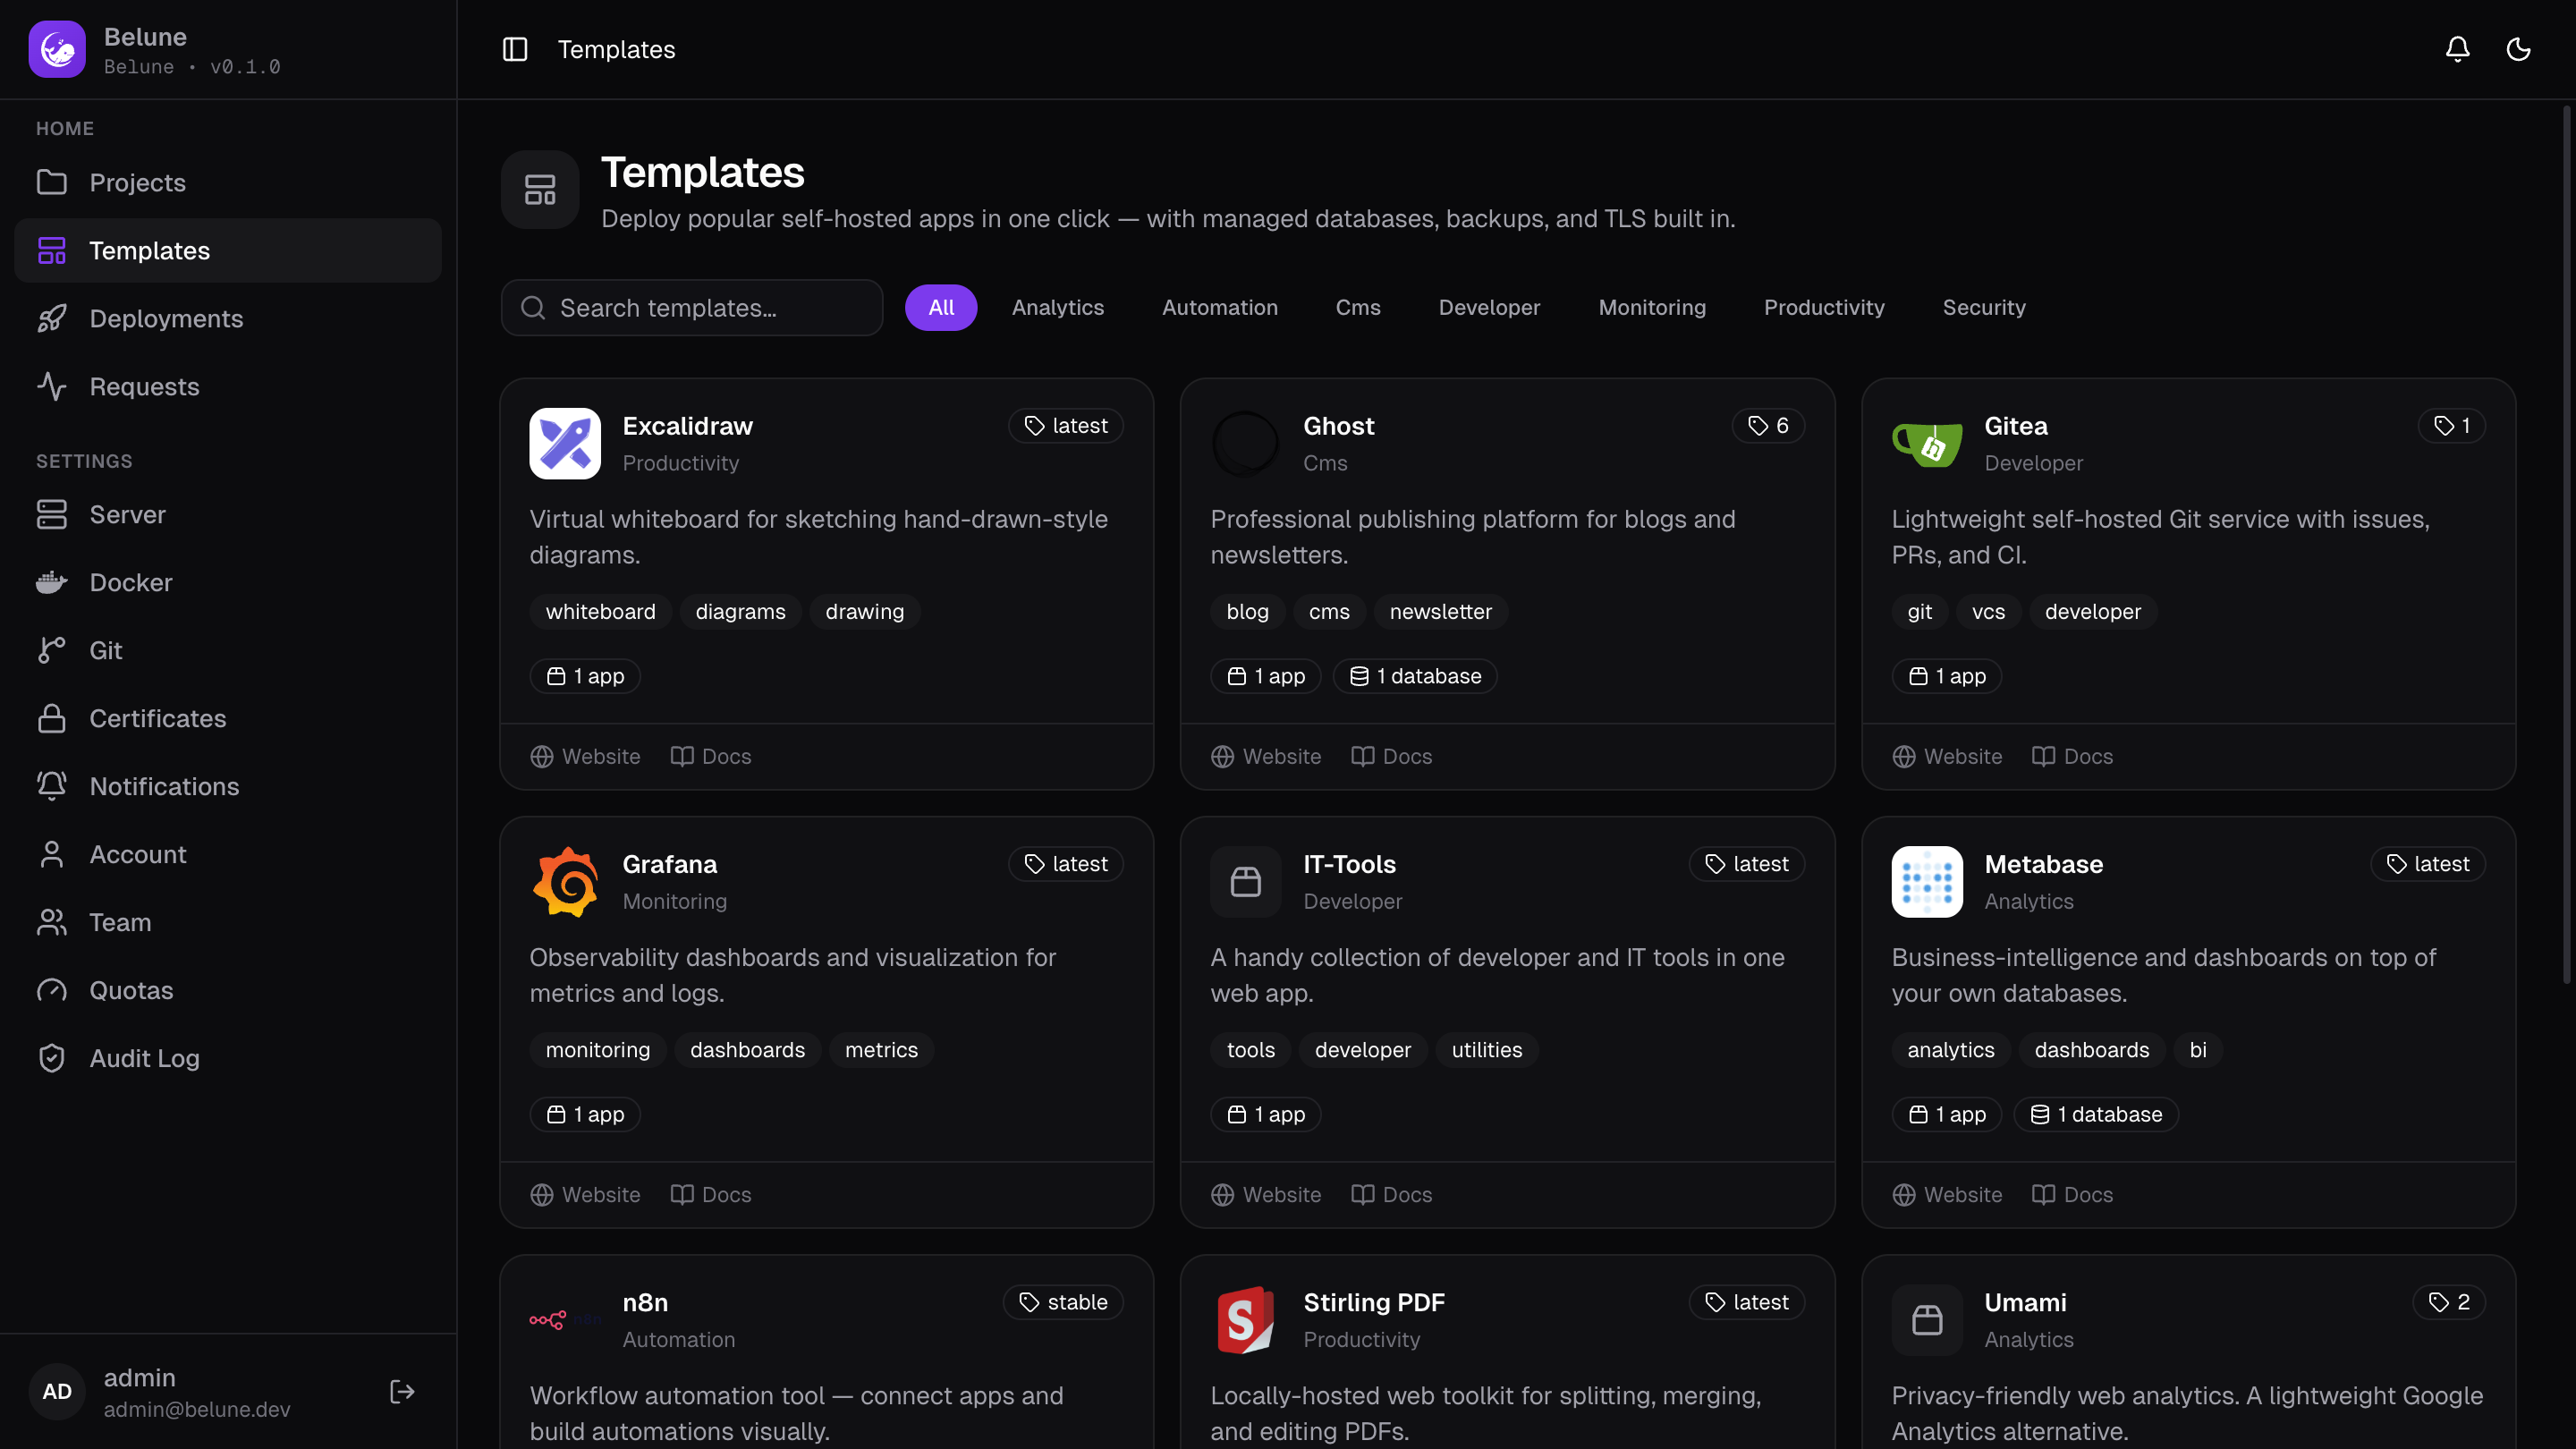Click the newsletter tag on Ghost
This screenshot has width=2576, height=1449.
1440,612
